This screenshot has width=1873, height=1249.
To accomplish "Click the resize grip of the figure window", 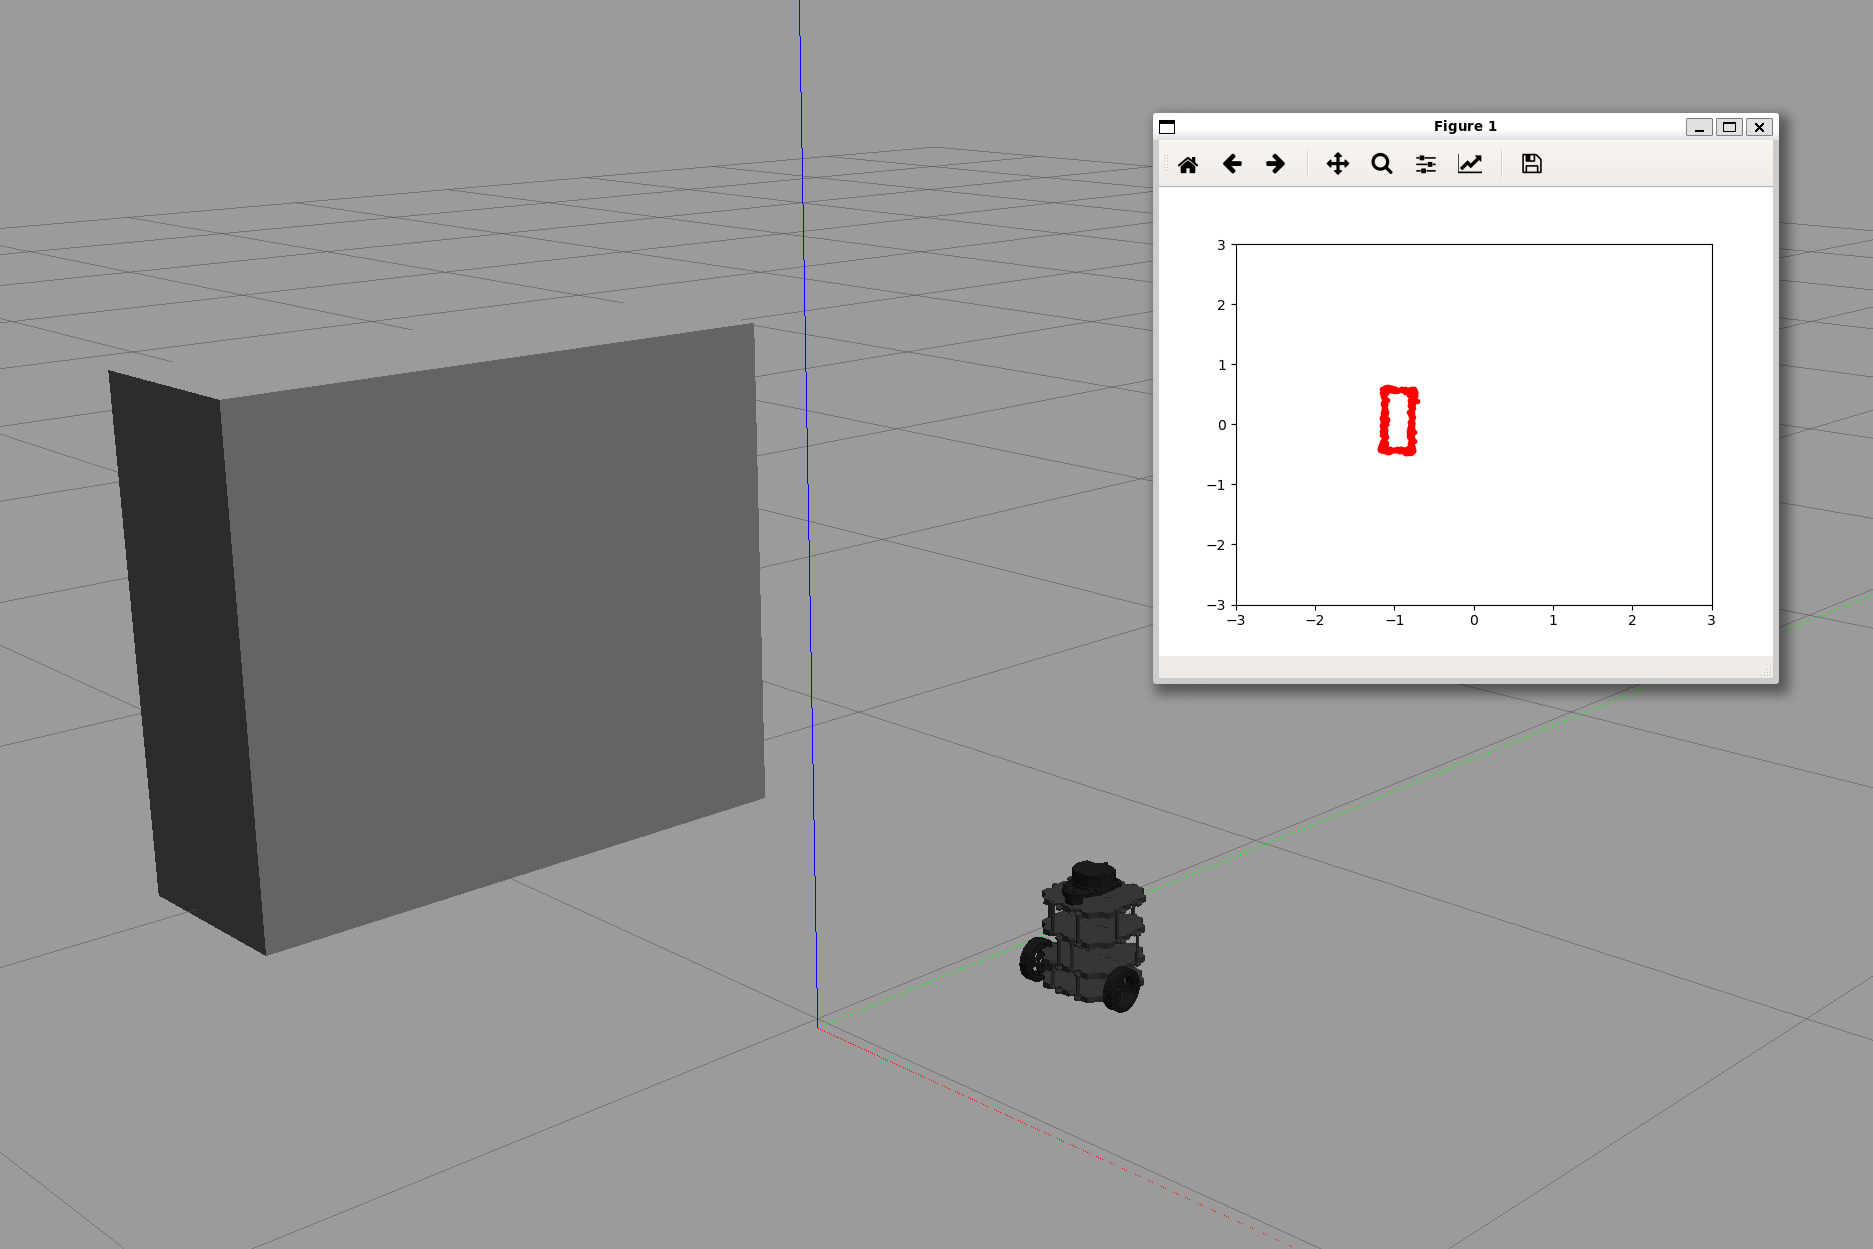I will point(1766,672).
